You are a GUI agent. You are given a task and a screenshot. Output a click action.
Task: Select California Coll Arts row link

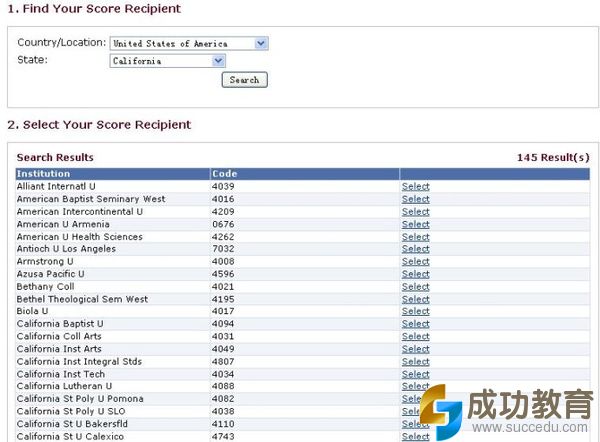point(415,337)
